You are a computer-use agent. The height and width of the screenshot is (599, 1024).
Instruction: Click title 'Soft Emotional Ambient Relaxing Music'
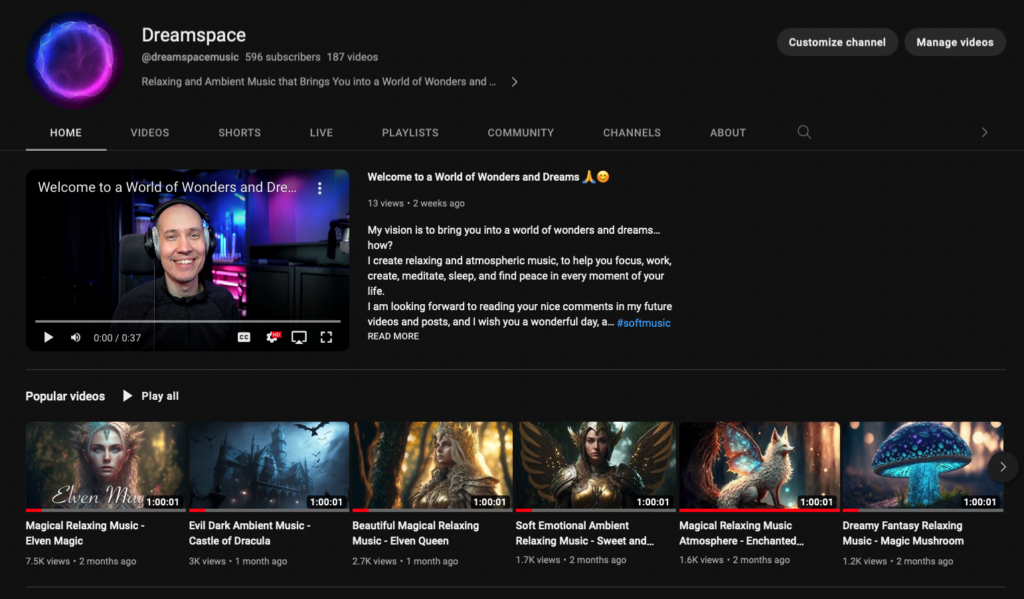click(x=584, y=533)
